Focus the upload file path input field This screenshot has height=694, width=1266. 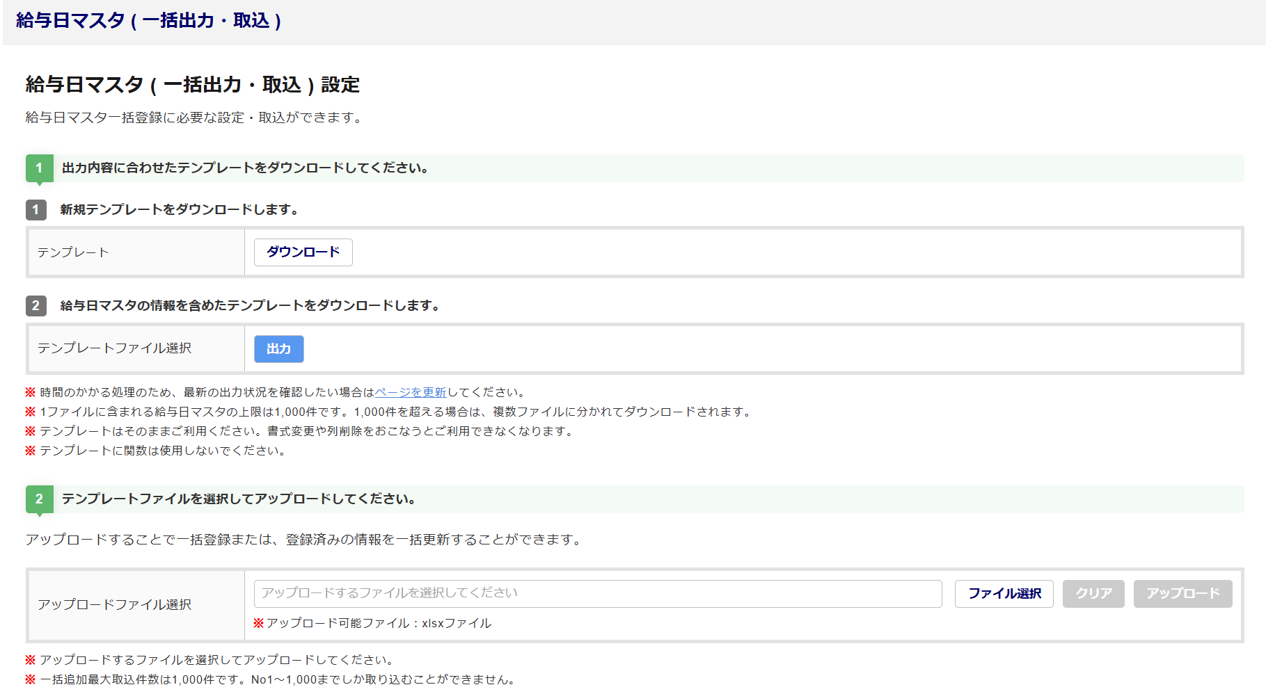coord(597,593)
